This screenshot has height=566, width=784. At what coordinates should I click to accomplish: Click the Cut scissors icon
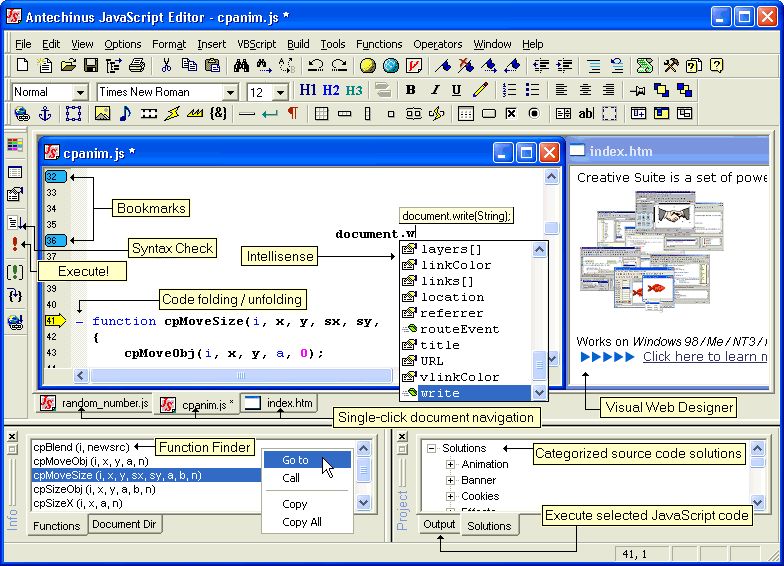pos(166,66)
